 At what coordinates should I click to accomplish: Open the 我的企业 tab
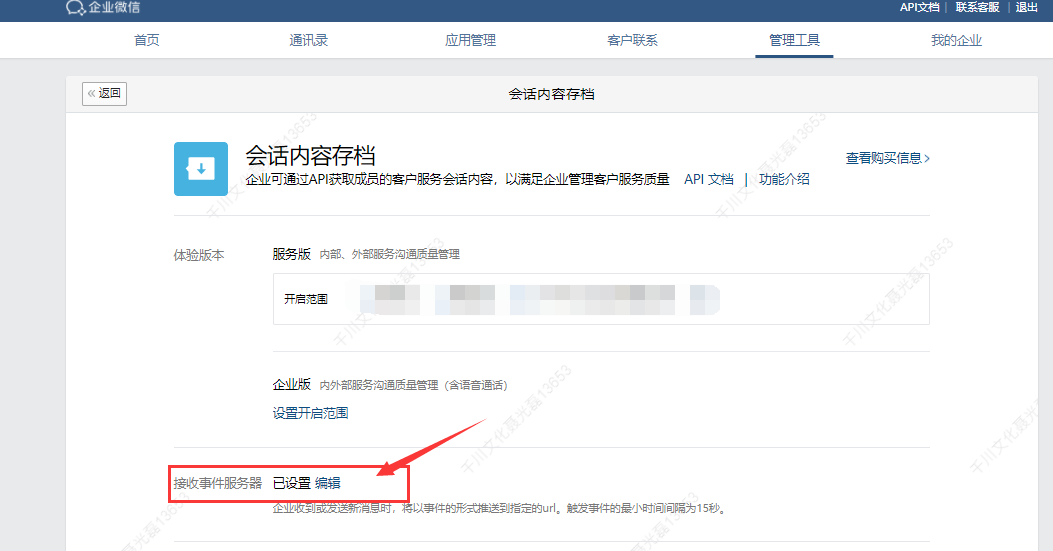pyautogui.click(x=956, y=40)
